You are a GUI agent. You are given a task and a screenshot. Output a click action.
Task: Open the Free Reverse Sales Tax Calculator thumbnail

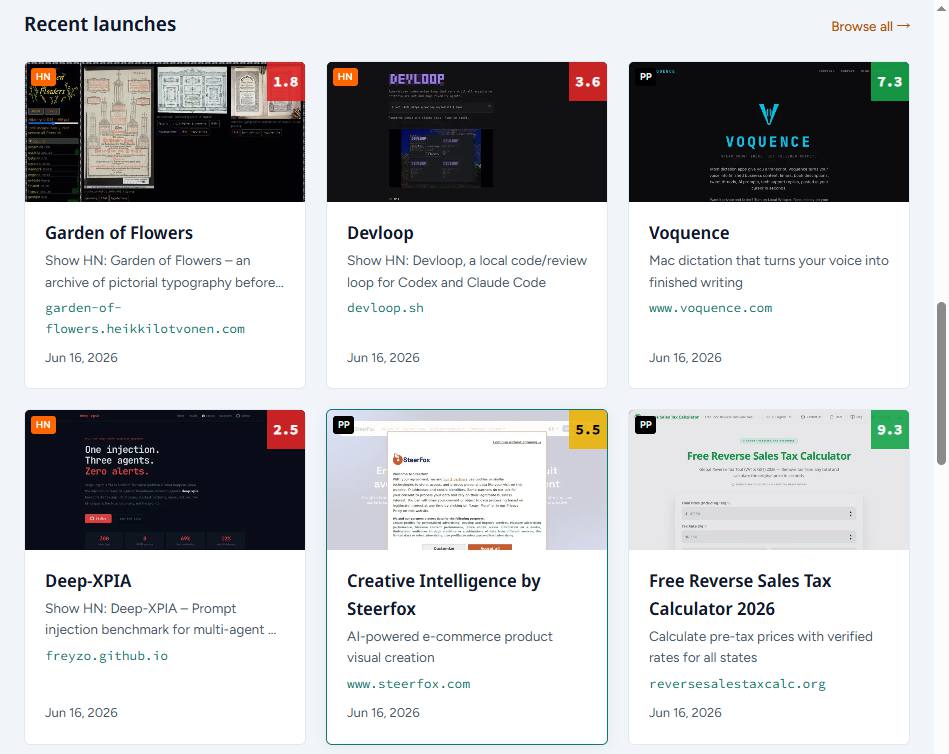pyautogui.click(x=769, y=480)
